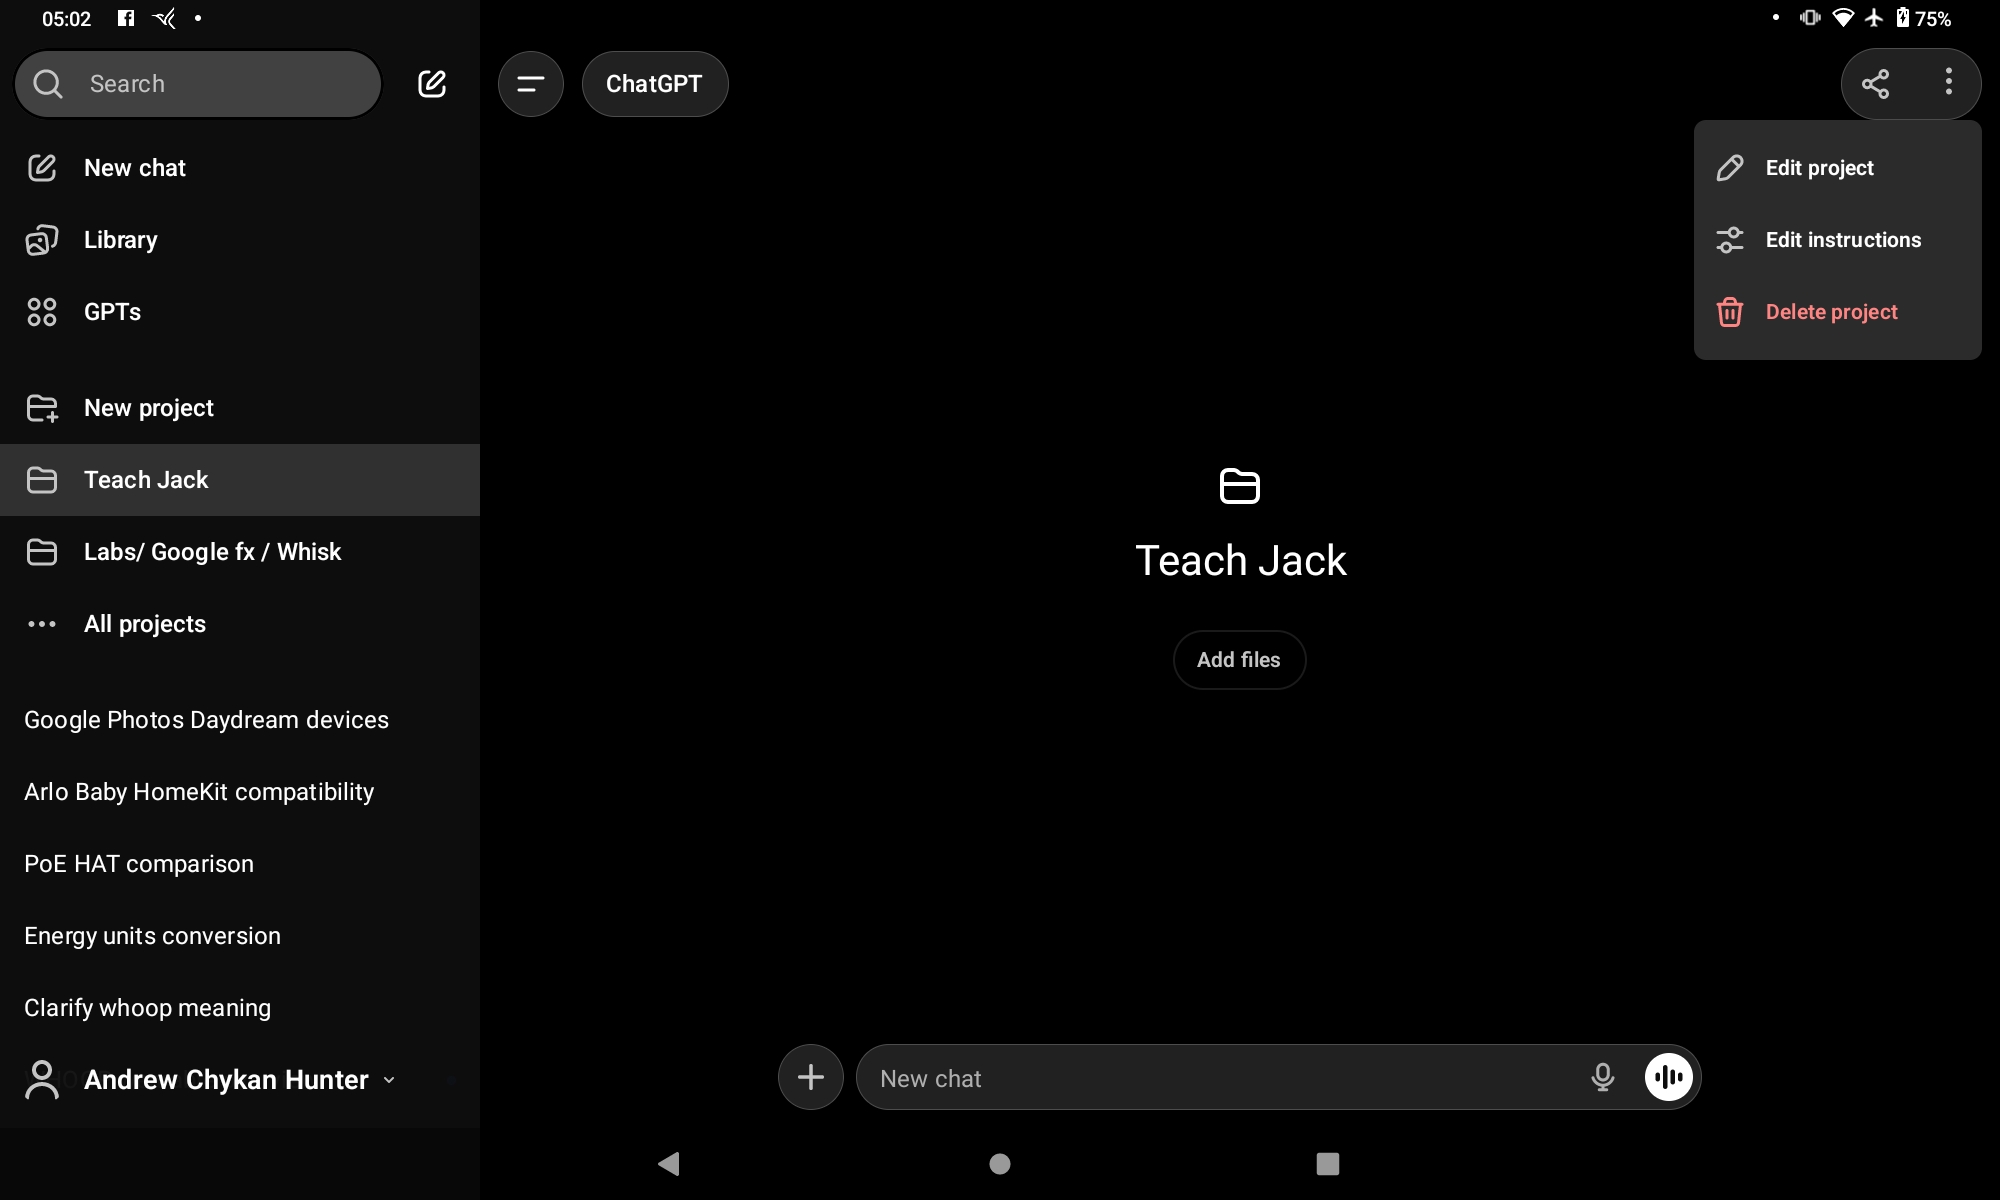Viewport: 2000px width, 1200px height.
Task: Choose Edit instructions option
Action: click(1842, 240)
